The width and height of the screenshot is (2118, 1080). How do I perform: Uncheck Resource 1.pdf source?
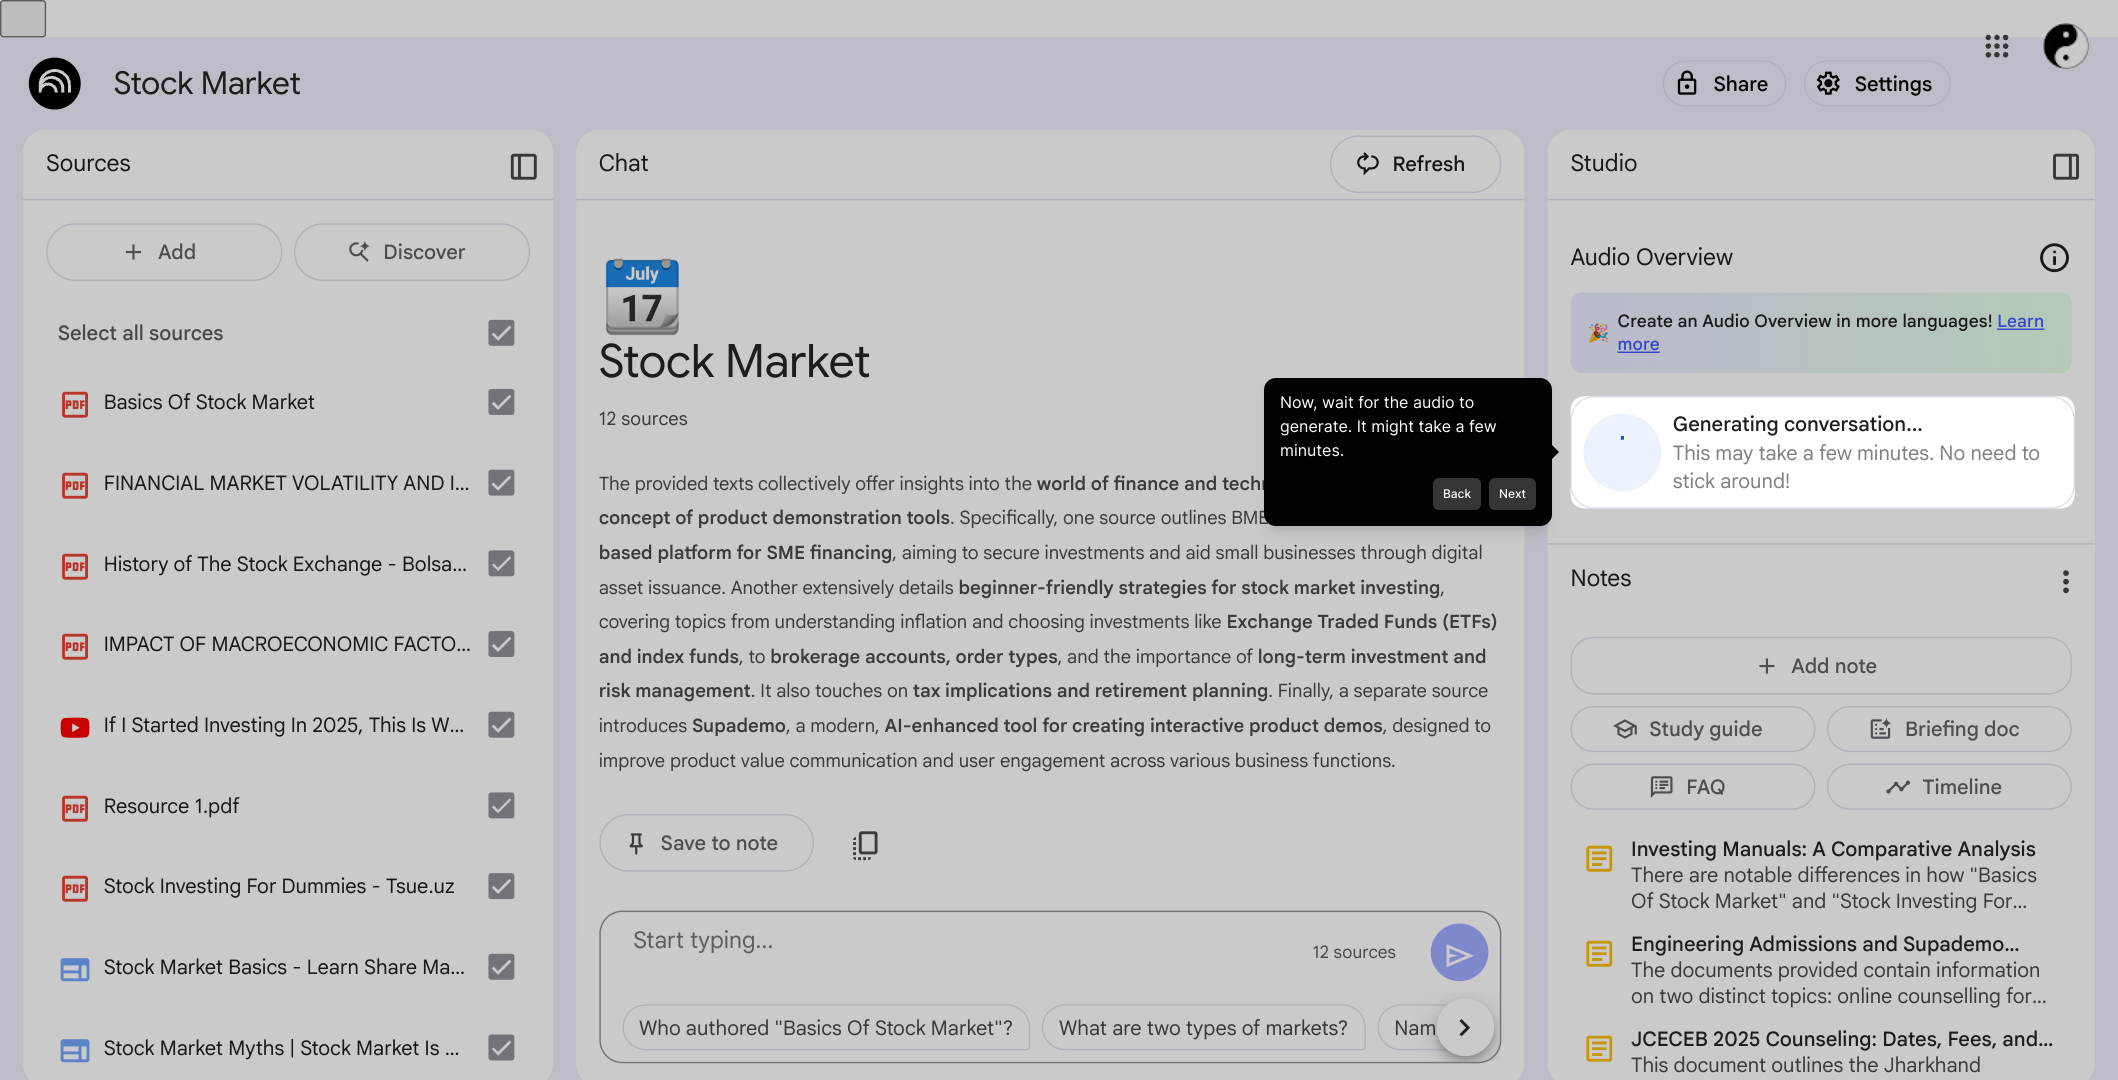click(501, 806)
